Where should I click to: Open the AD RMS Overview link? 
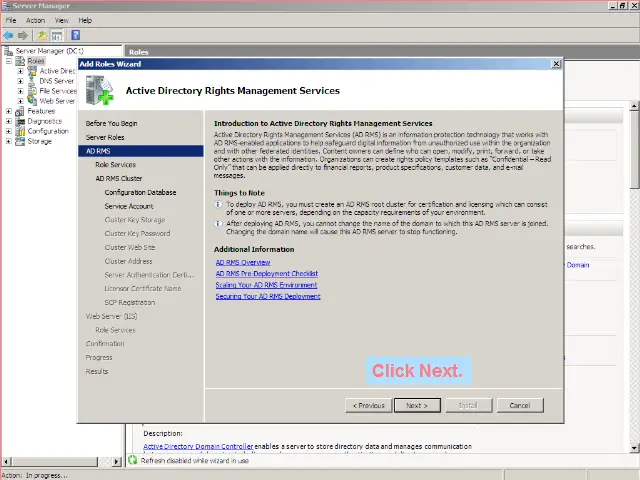(243, 262)
